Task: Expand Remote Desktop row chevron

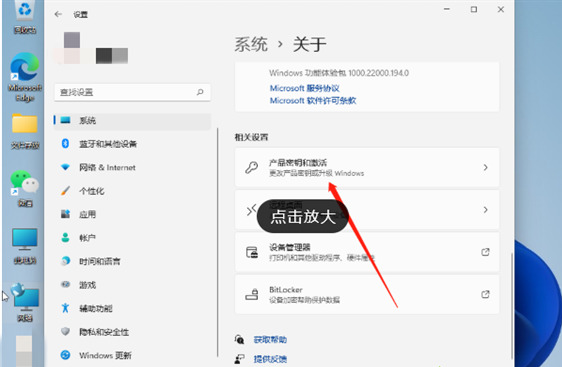Action: click(x=485, y=210)
